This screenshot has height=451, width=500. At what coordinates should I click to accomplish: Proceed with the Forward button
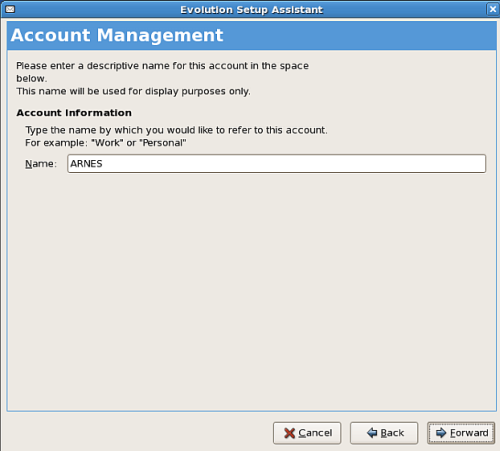(461, 433)
